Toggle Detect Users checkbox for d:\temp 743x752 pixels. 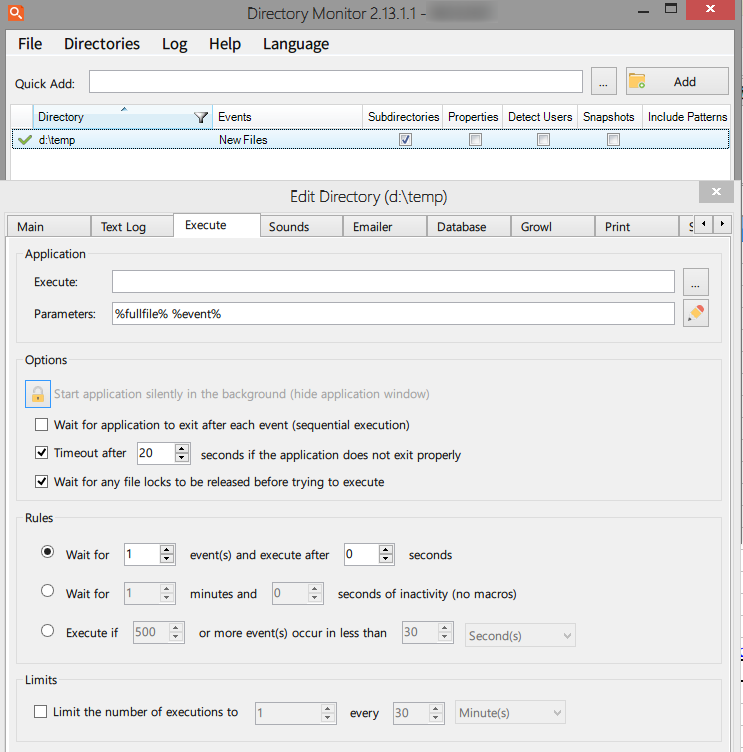(543, 140)
